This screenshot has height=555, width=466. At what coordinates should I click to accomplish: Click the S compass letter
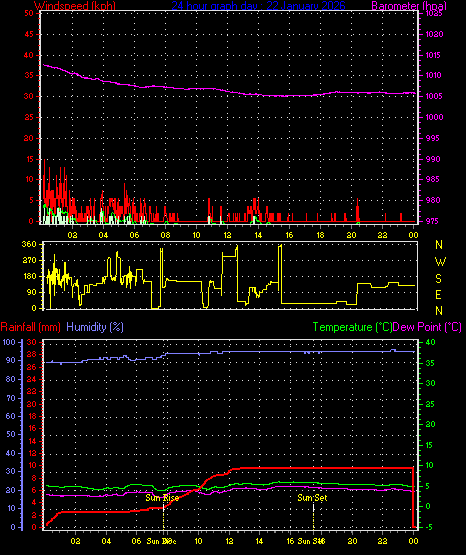[x=438, y=279]
